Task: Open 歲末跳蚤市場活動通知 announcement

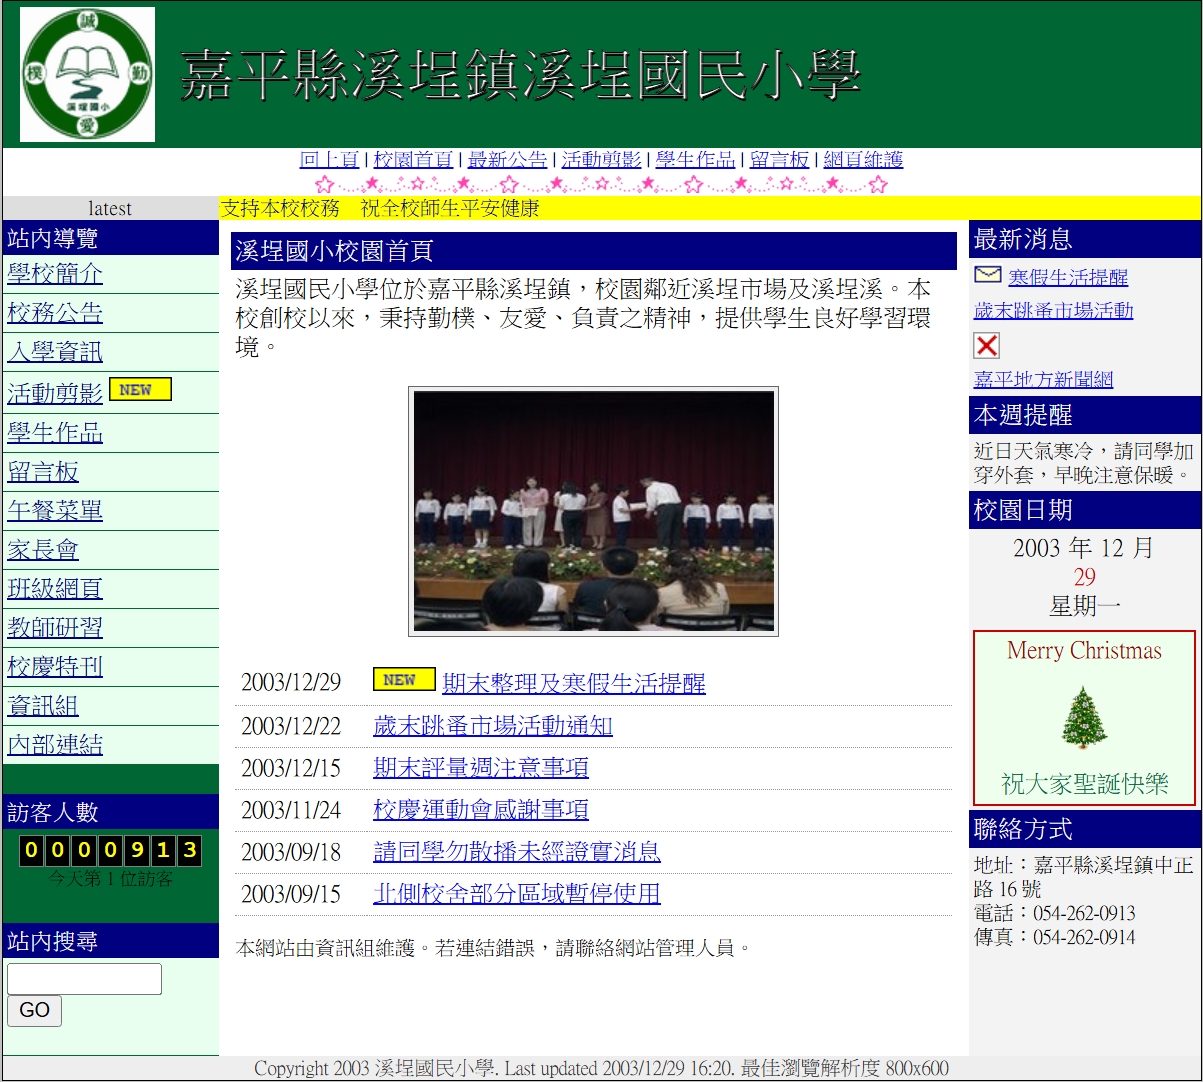Action: click(493, 726)
